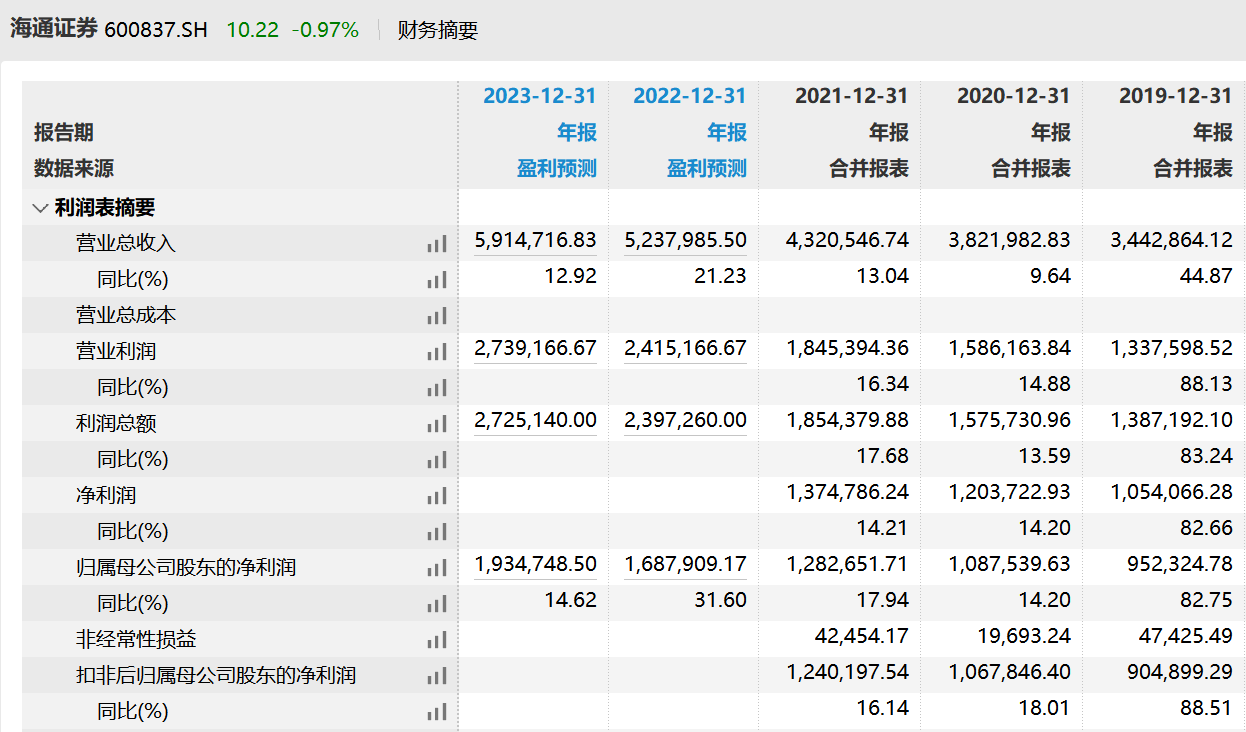Click the chart icon beside 扣非净利润同比
1246x732 pixels.
[437, 710]
